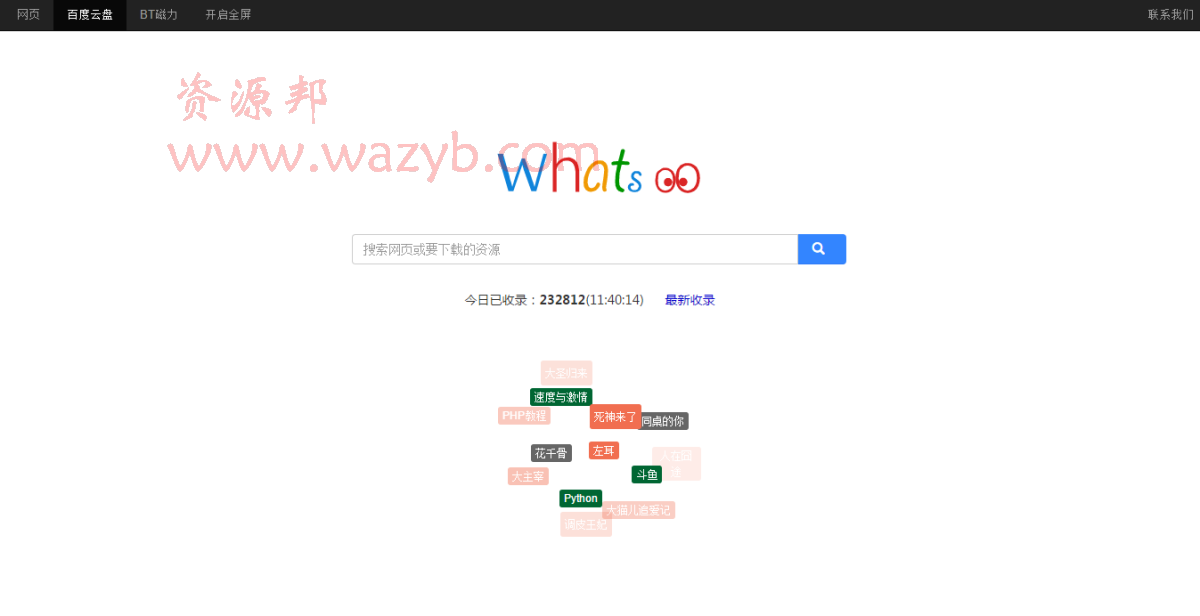1200x616 pixels.
Task: Focus the 搜索网页或要下载的资源 search box
Action: pyautogui.click(x=575, y=249)
